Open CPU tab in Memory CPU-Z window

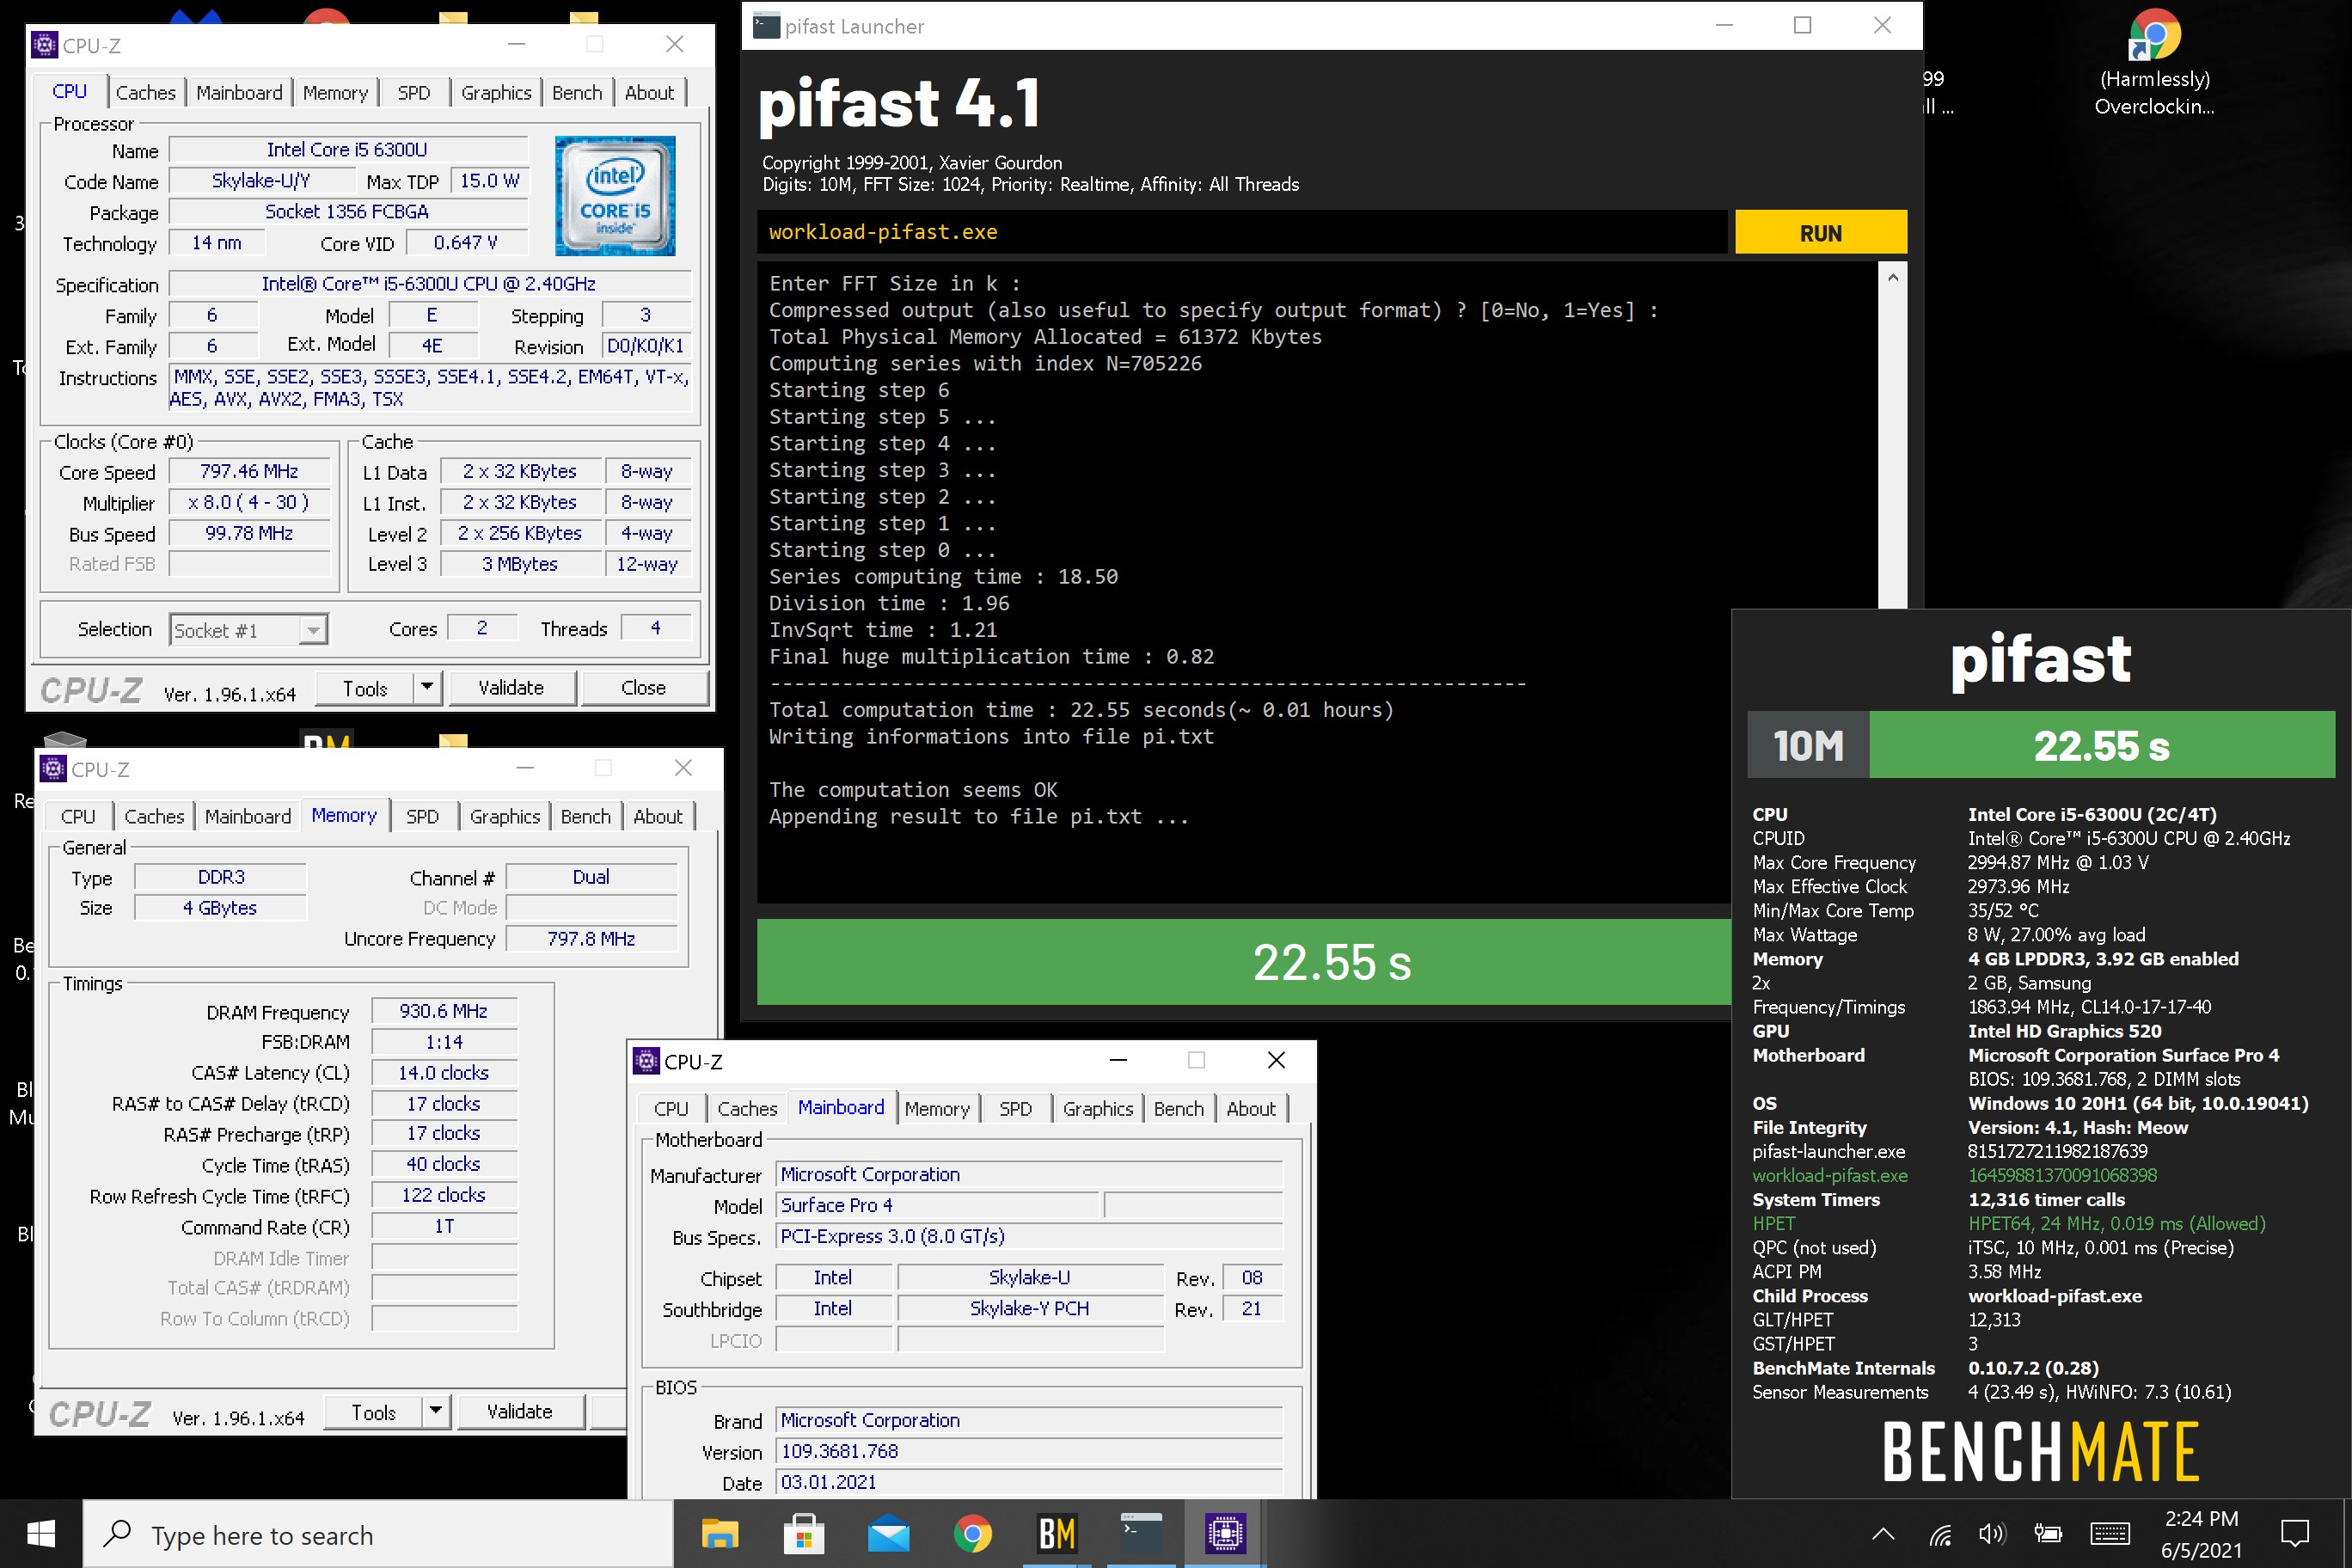click(x=78, y=816)
